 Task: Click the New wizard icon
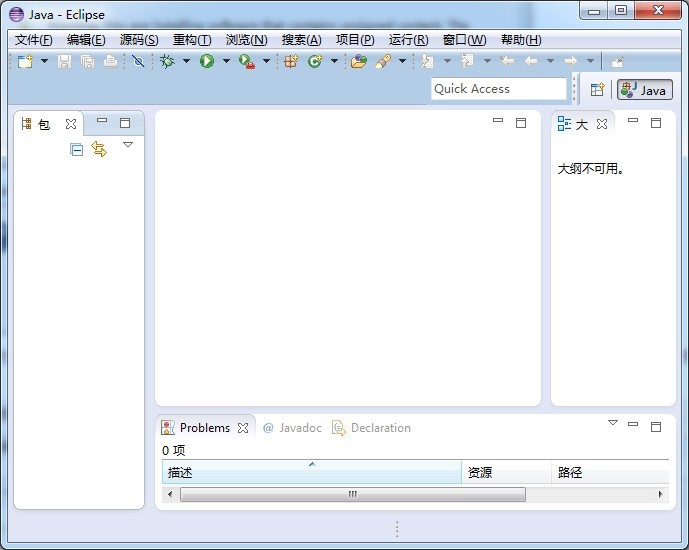[x=25, y=61]
